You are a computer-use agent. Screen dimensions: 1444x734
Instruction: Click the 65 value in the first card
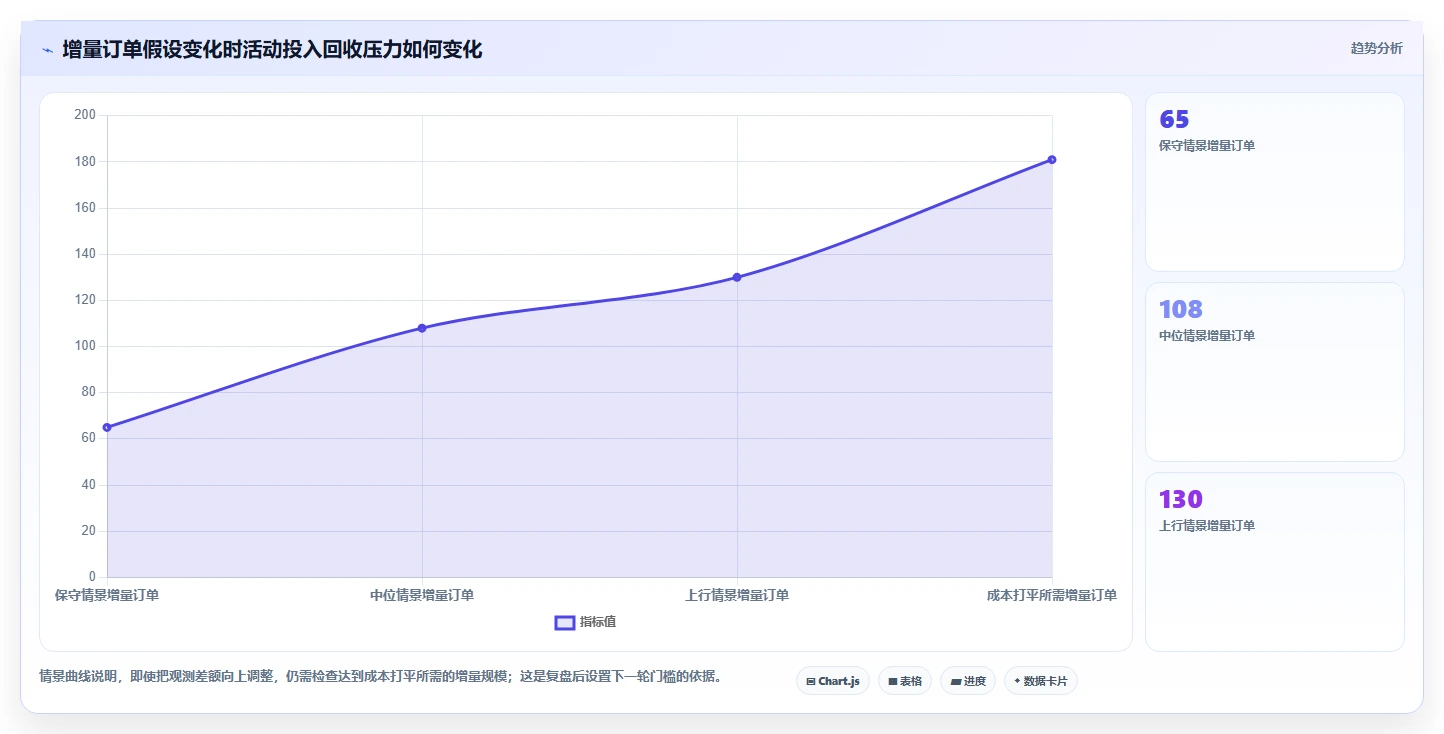(x=1174, y=119)
